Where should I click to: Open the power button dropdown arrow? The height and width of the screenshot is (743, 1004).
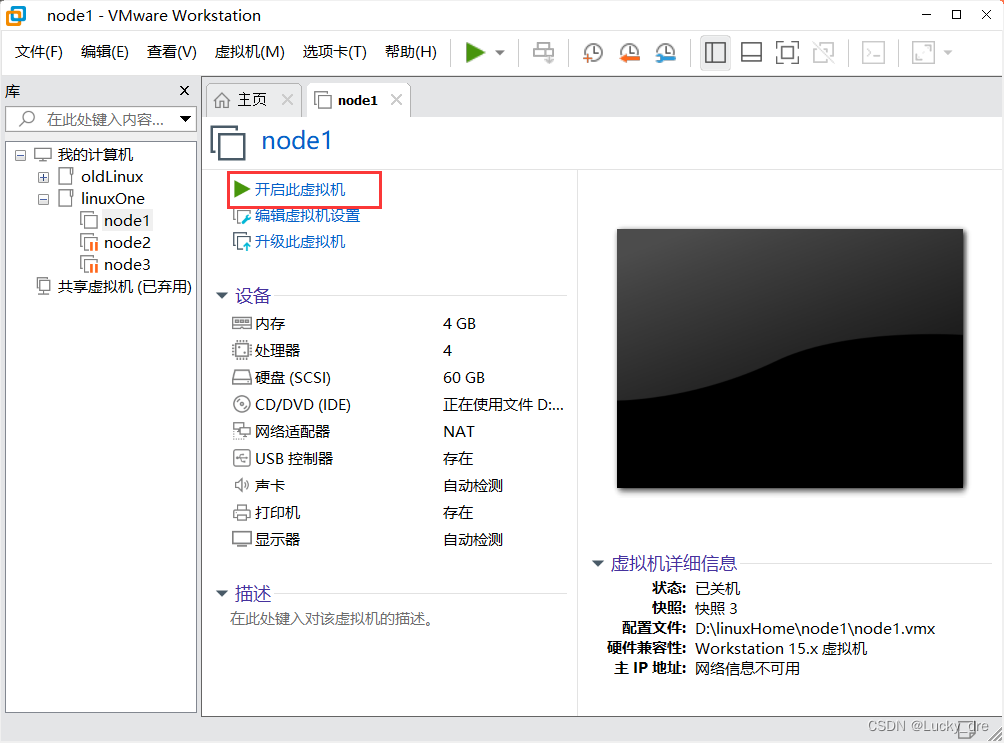click(500, 53)
